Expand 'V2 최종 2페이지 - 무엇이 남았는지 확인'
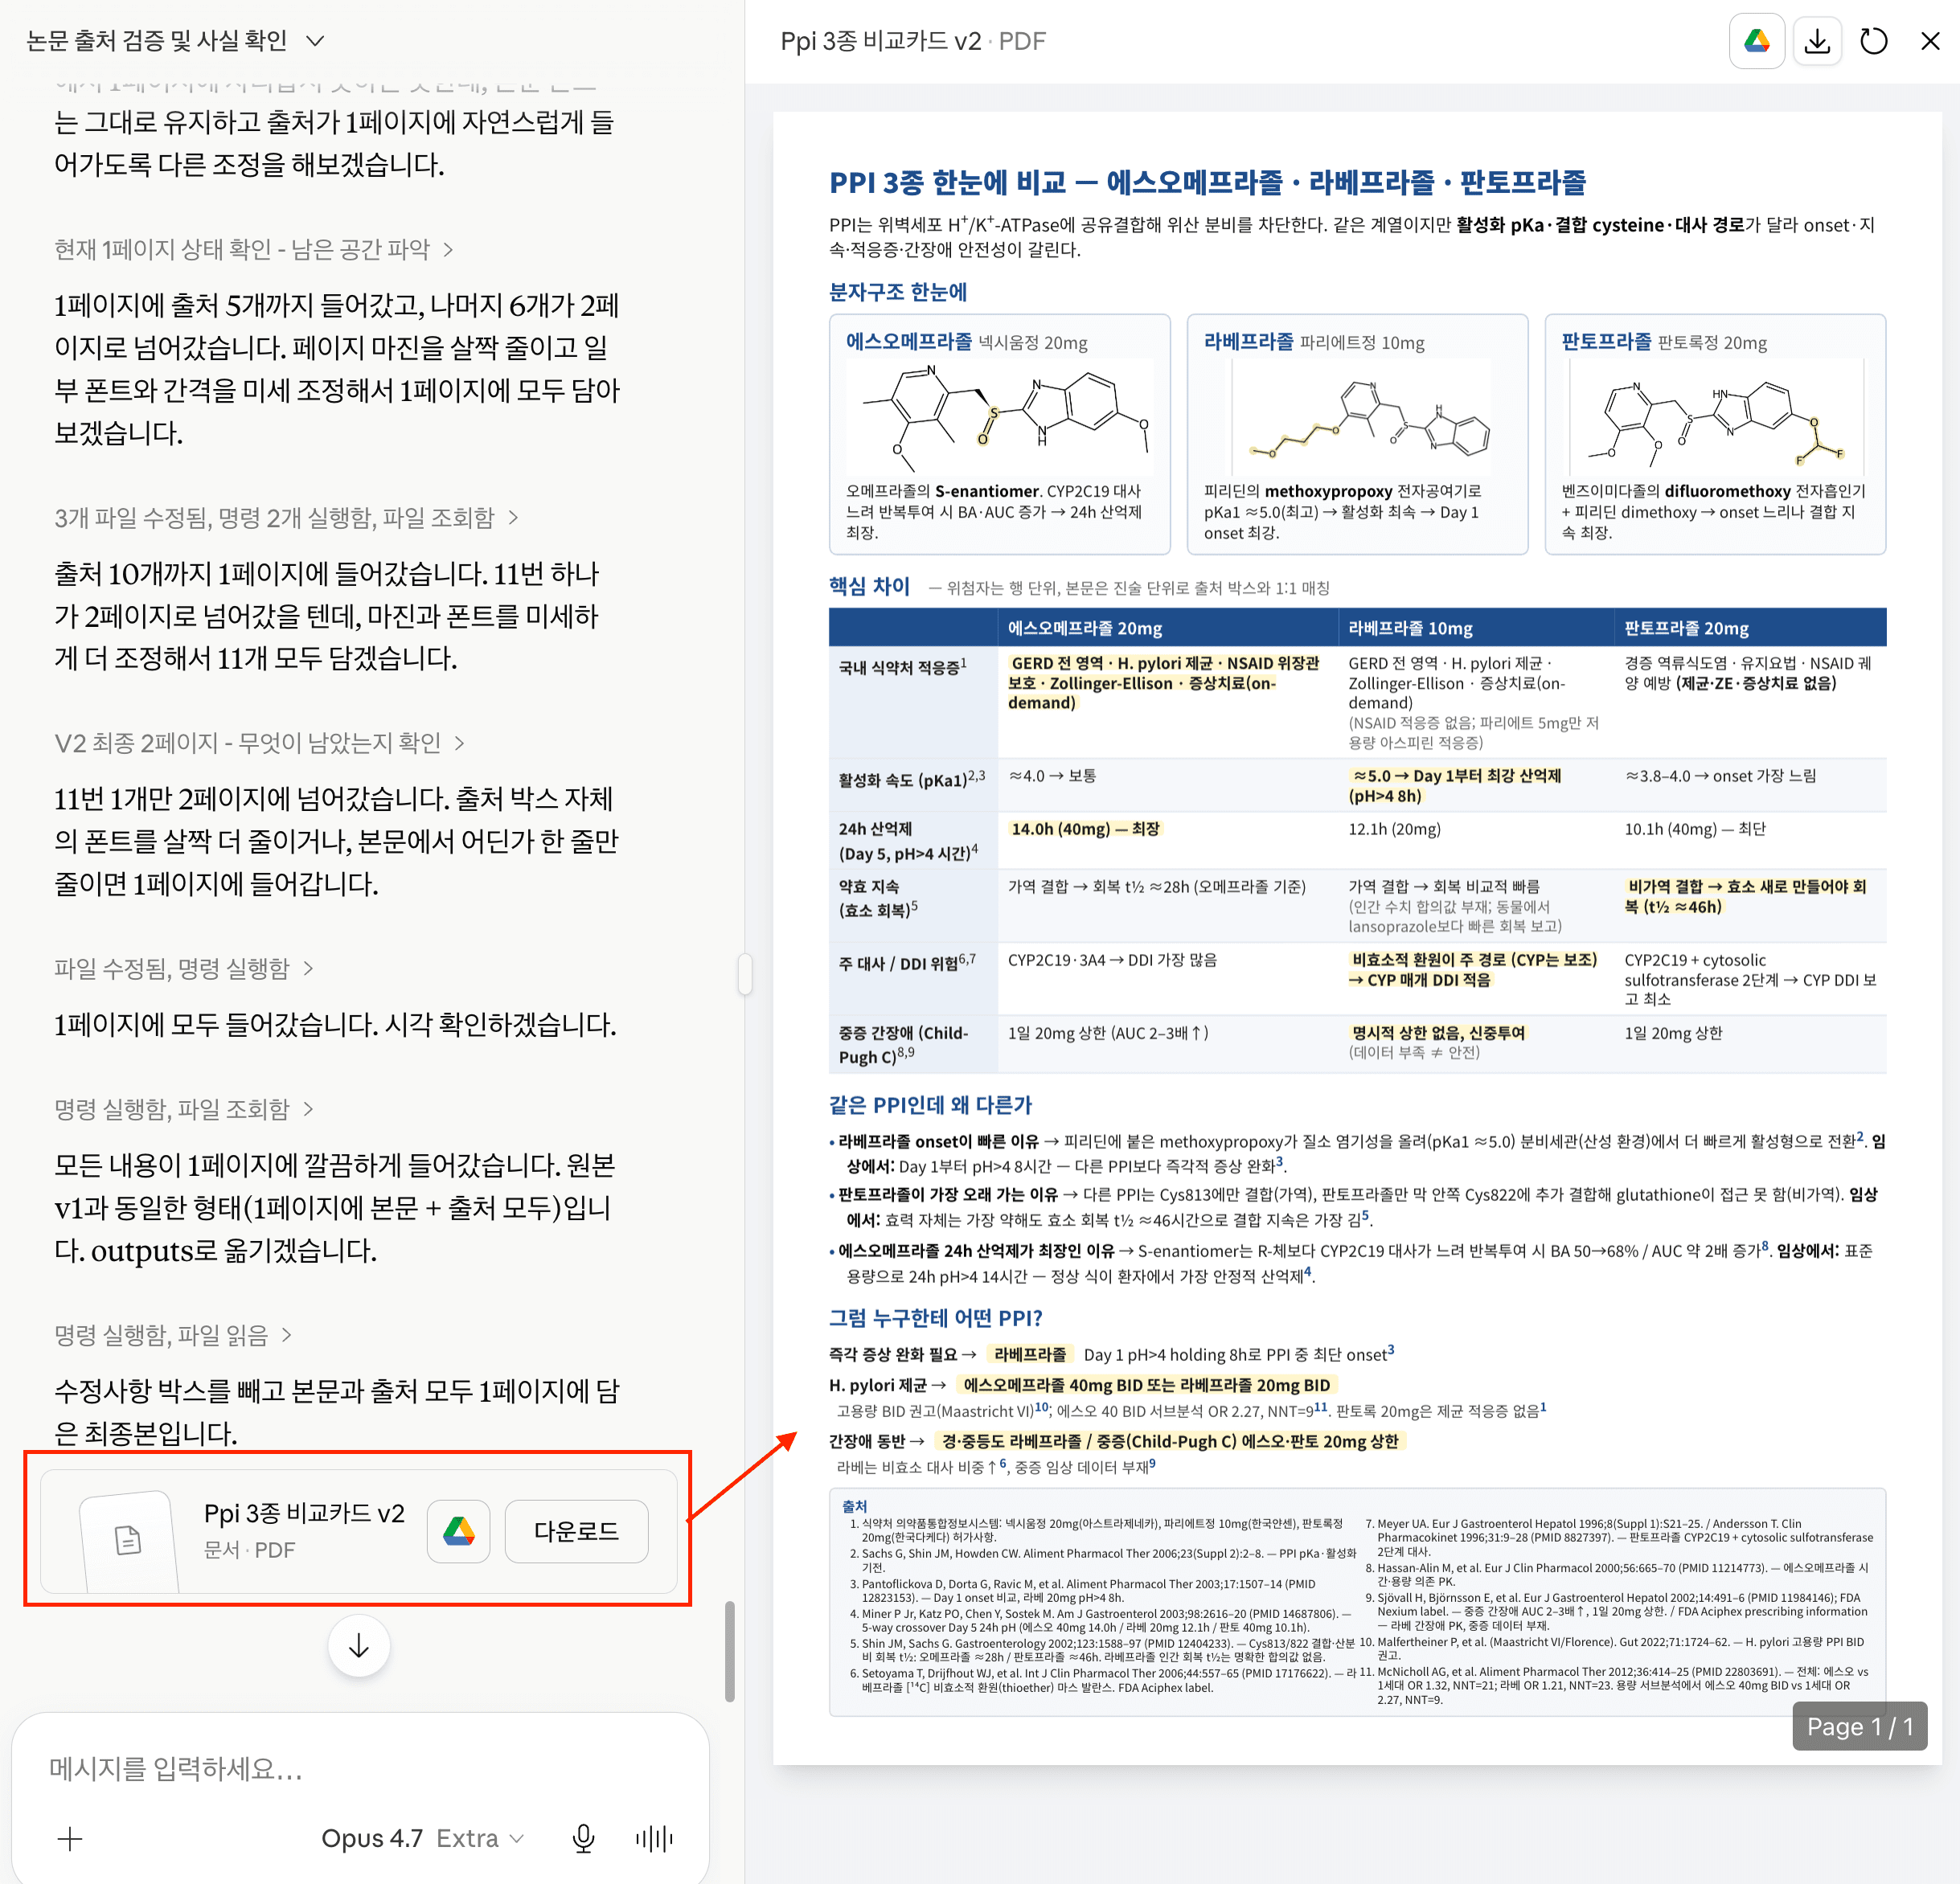Screen dimensions: 1960x1884 [x=260, y=743]
